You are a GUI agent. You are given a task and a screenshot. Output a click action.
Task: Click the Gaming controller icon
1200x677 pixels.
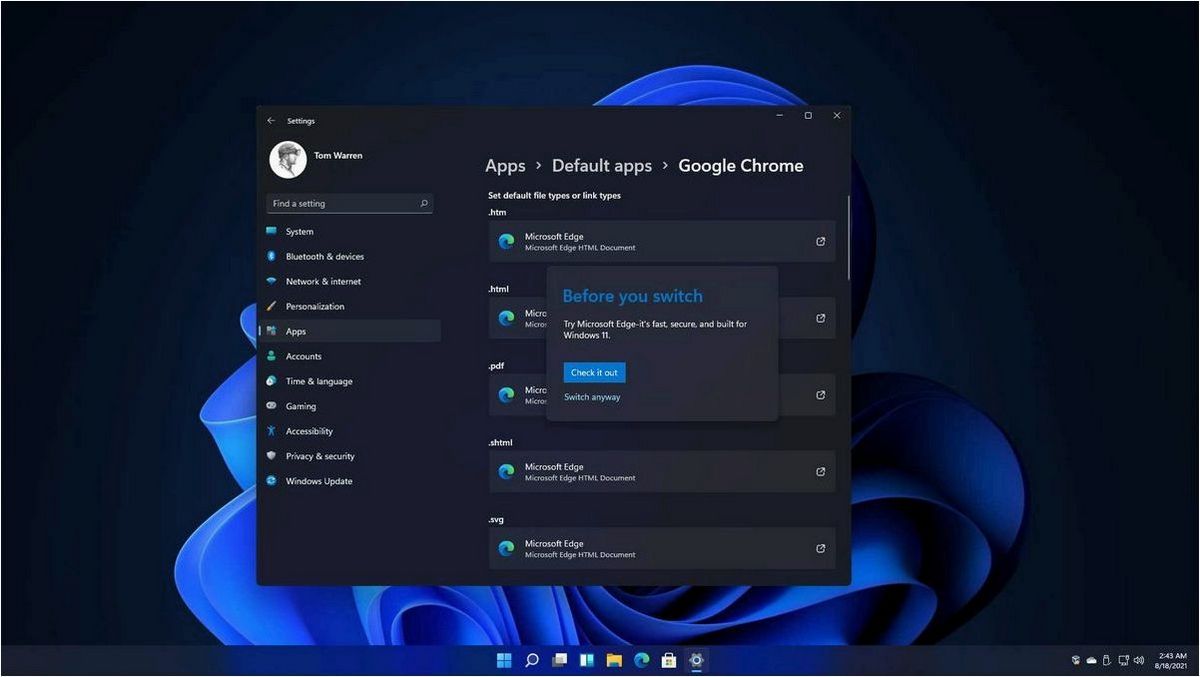(271, 406)
